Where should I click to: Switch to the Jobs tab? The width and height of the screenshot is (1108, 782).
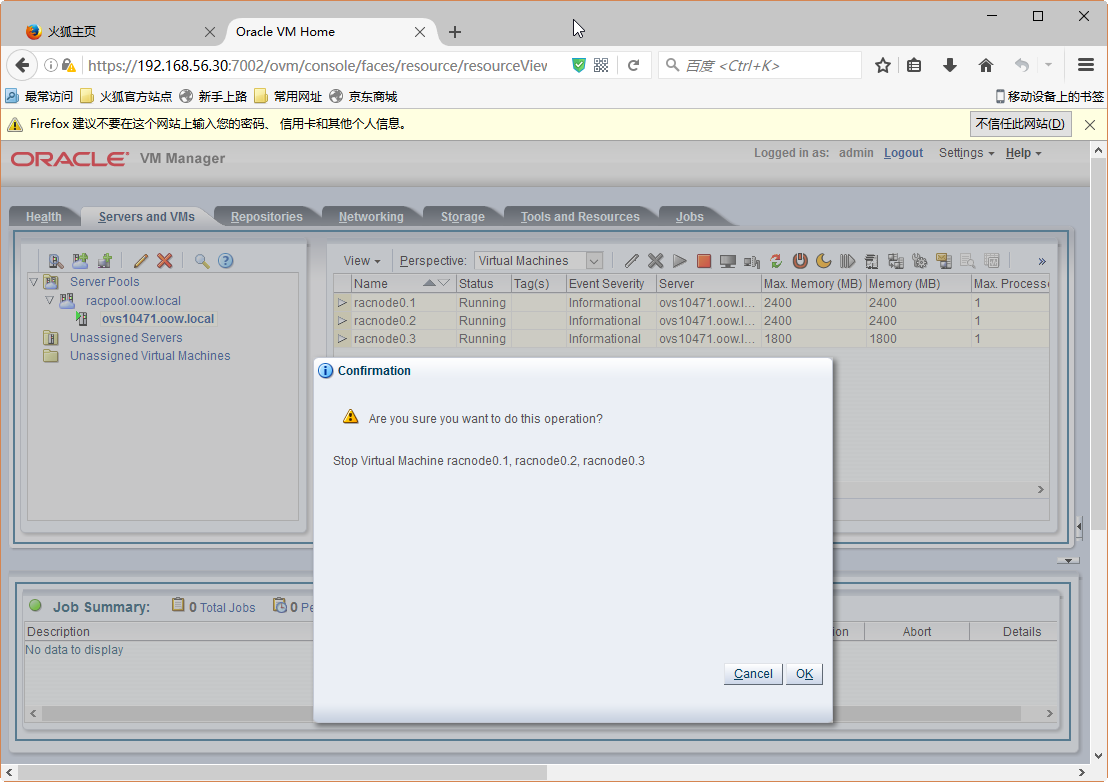click(690, 217)
